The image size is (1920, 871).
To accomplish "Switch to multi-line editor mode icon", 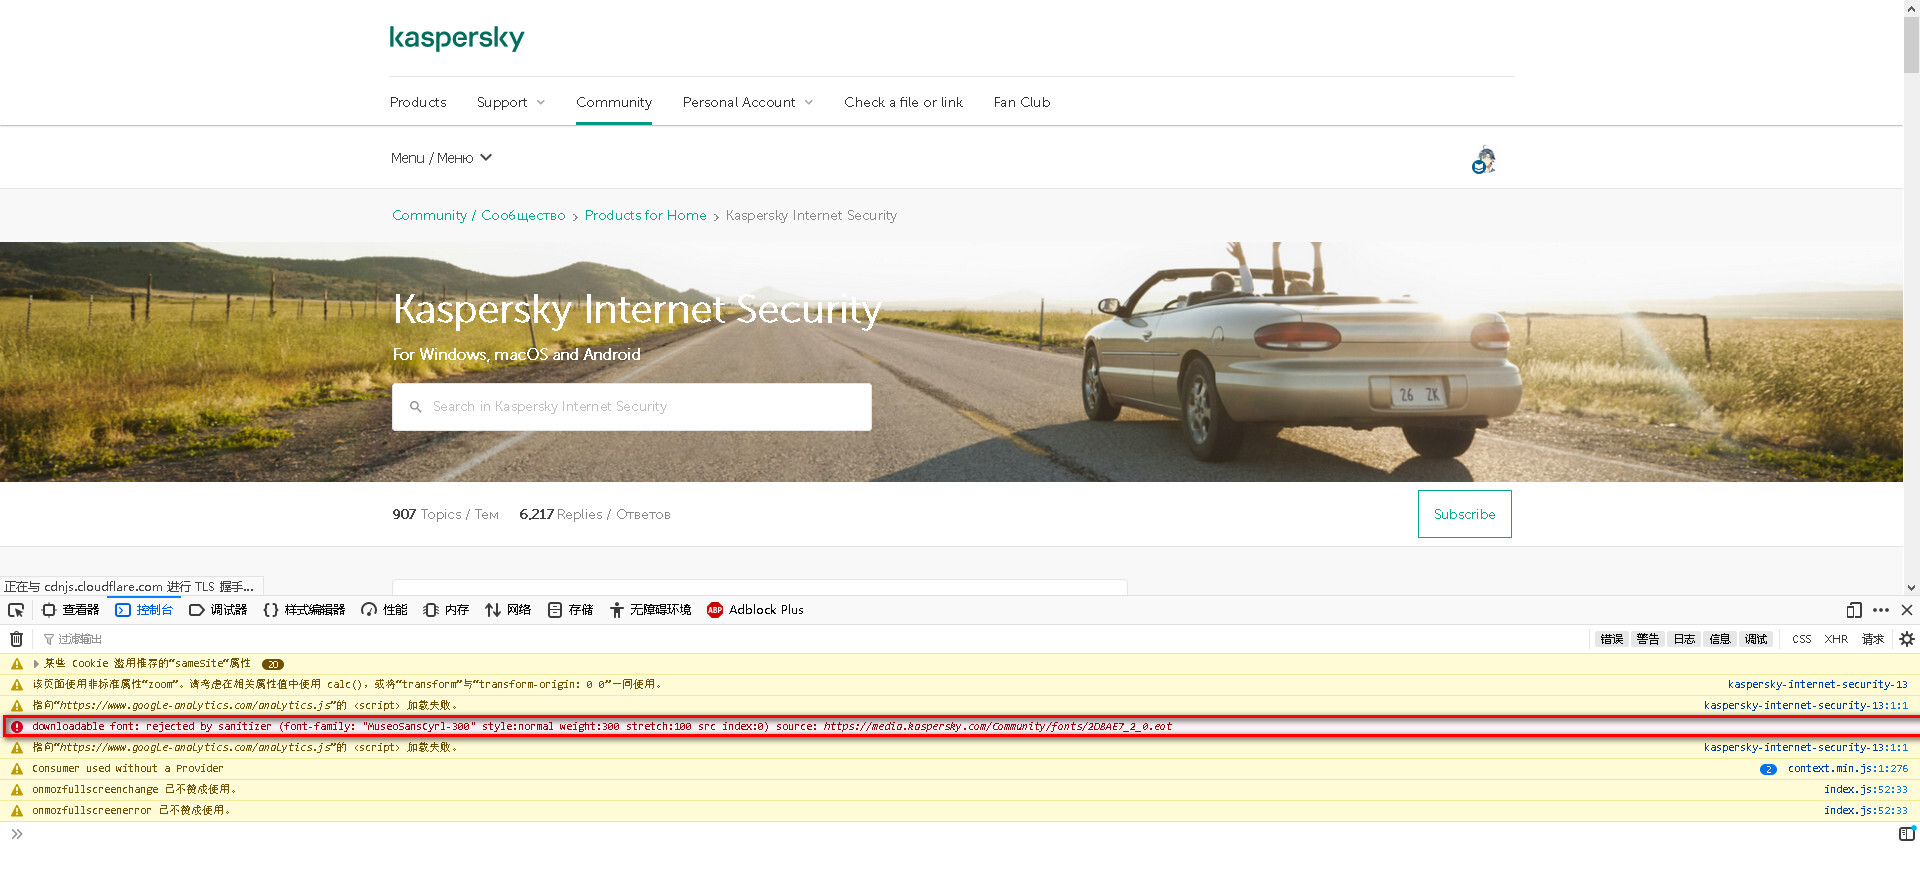I will pyautogui.click(x=1906, y=834).
